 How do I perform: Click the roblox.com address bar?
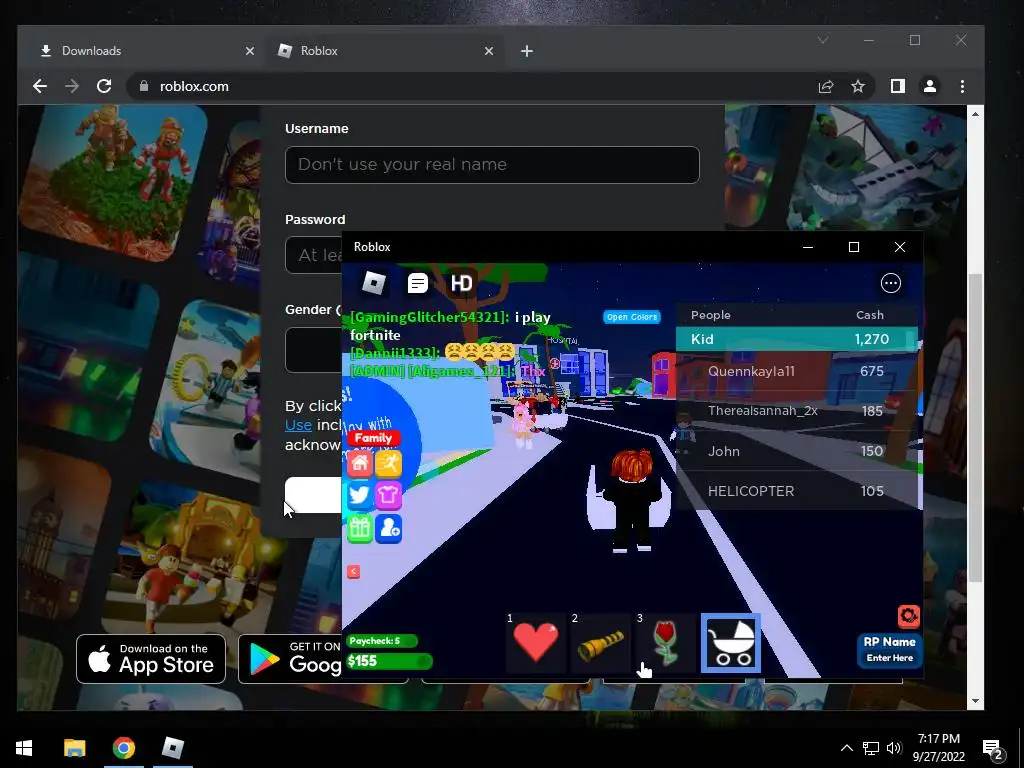point(470,86)
